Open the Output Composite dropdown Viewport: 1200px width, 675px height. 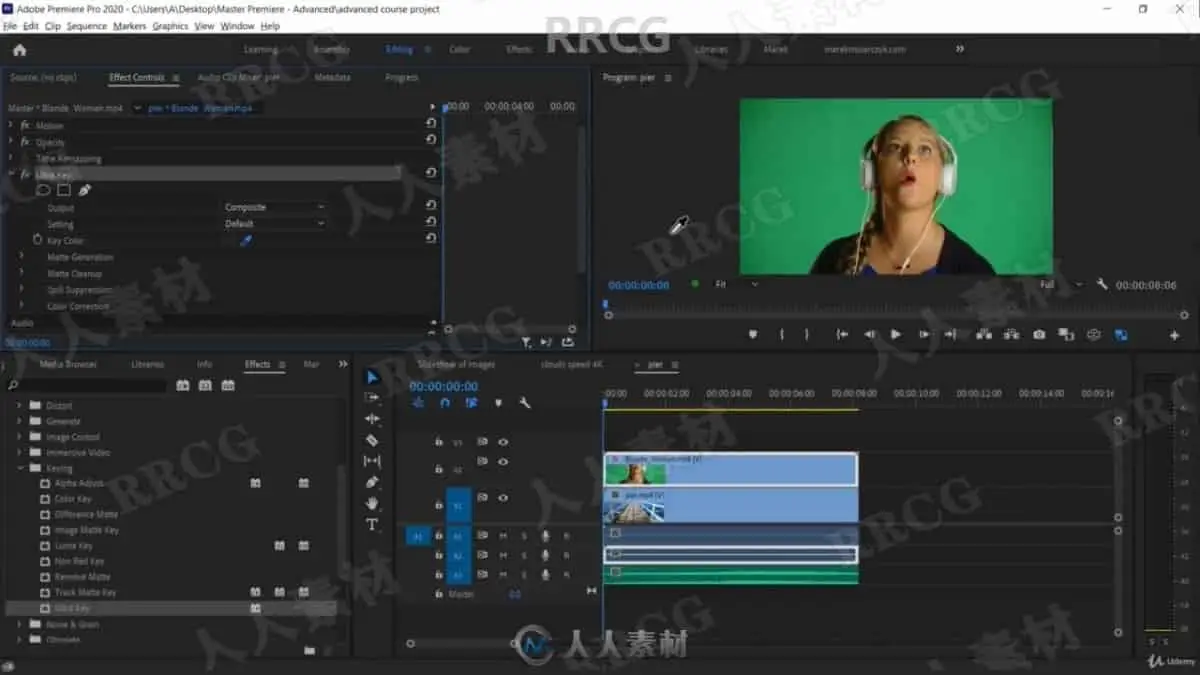tap(273, 207)
